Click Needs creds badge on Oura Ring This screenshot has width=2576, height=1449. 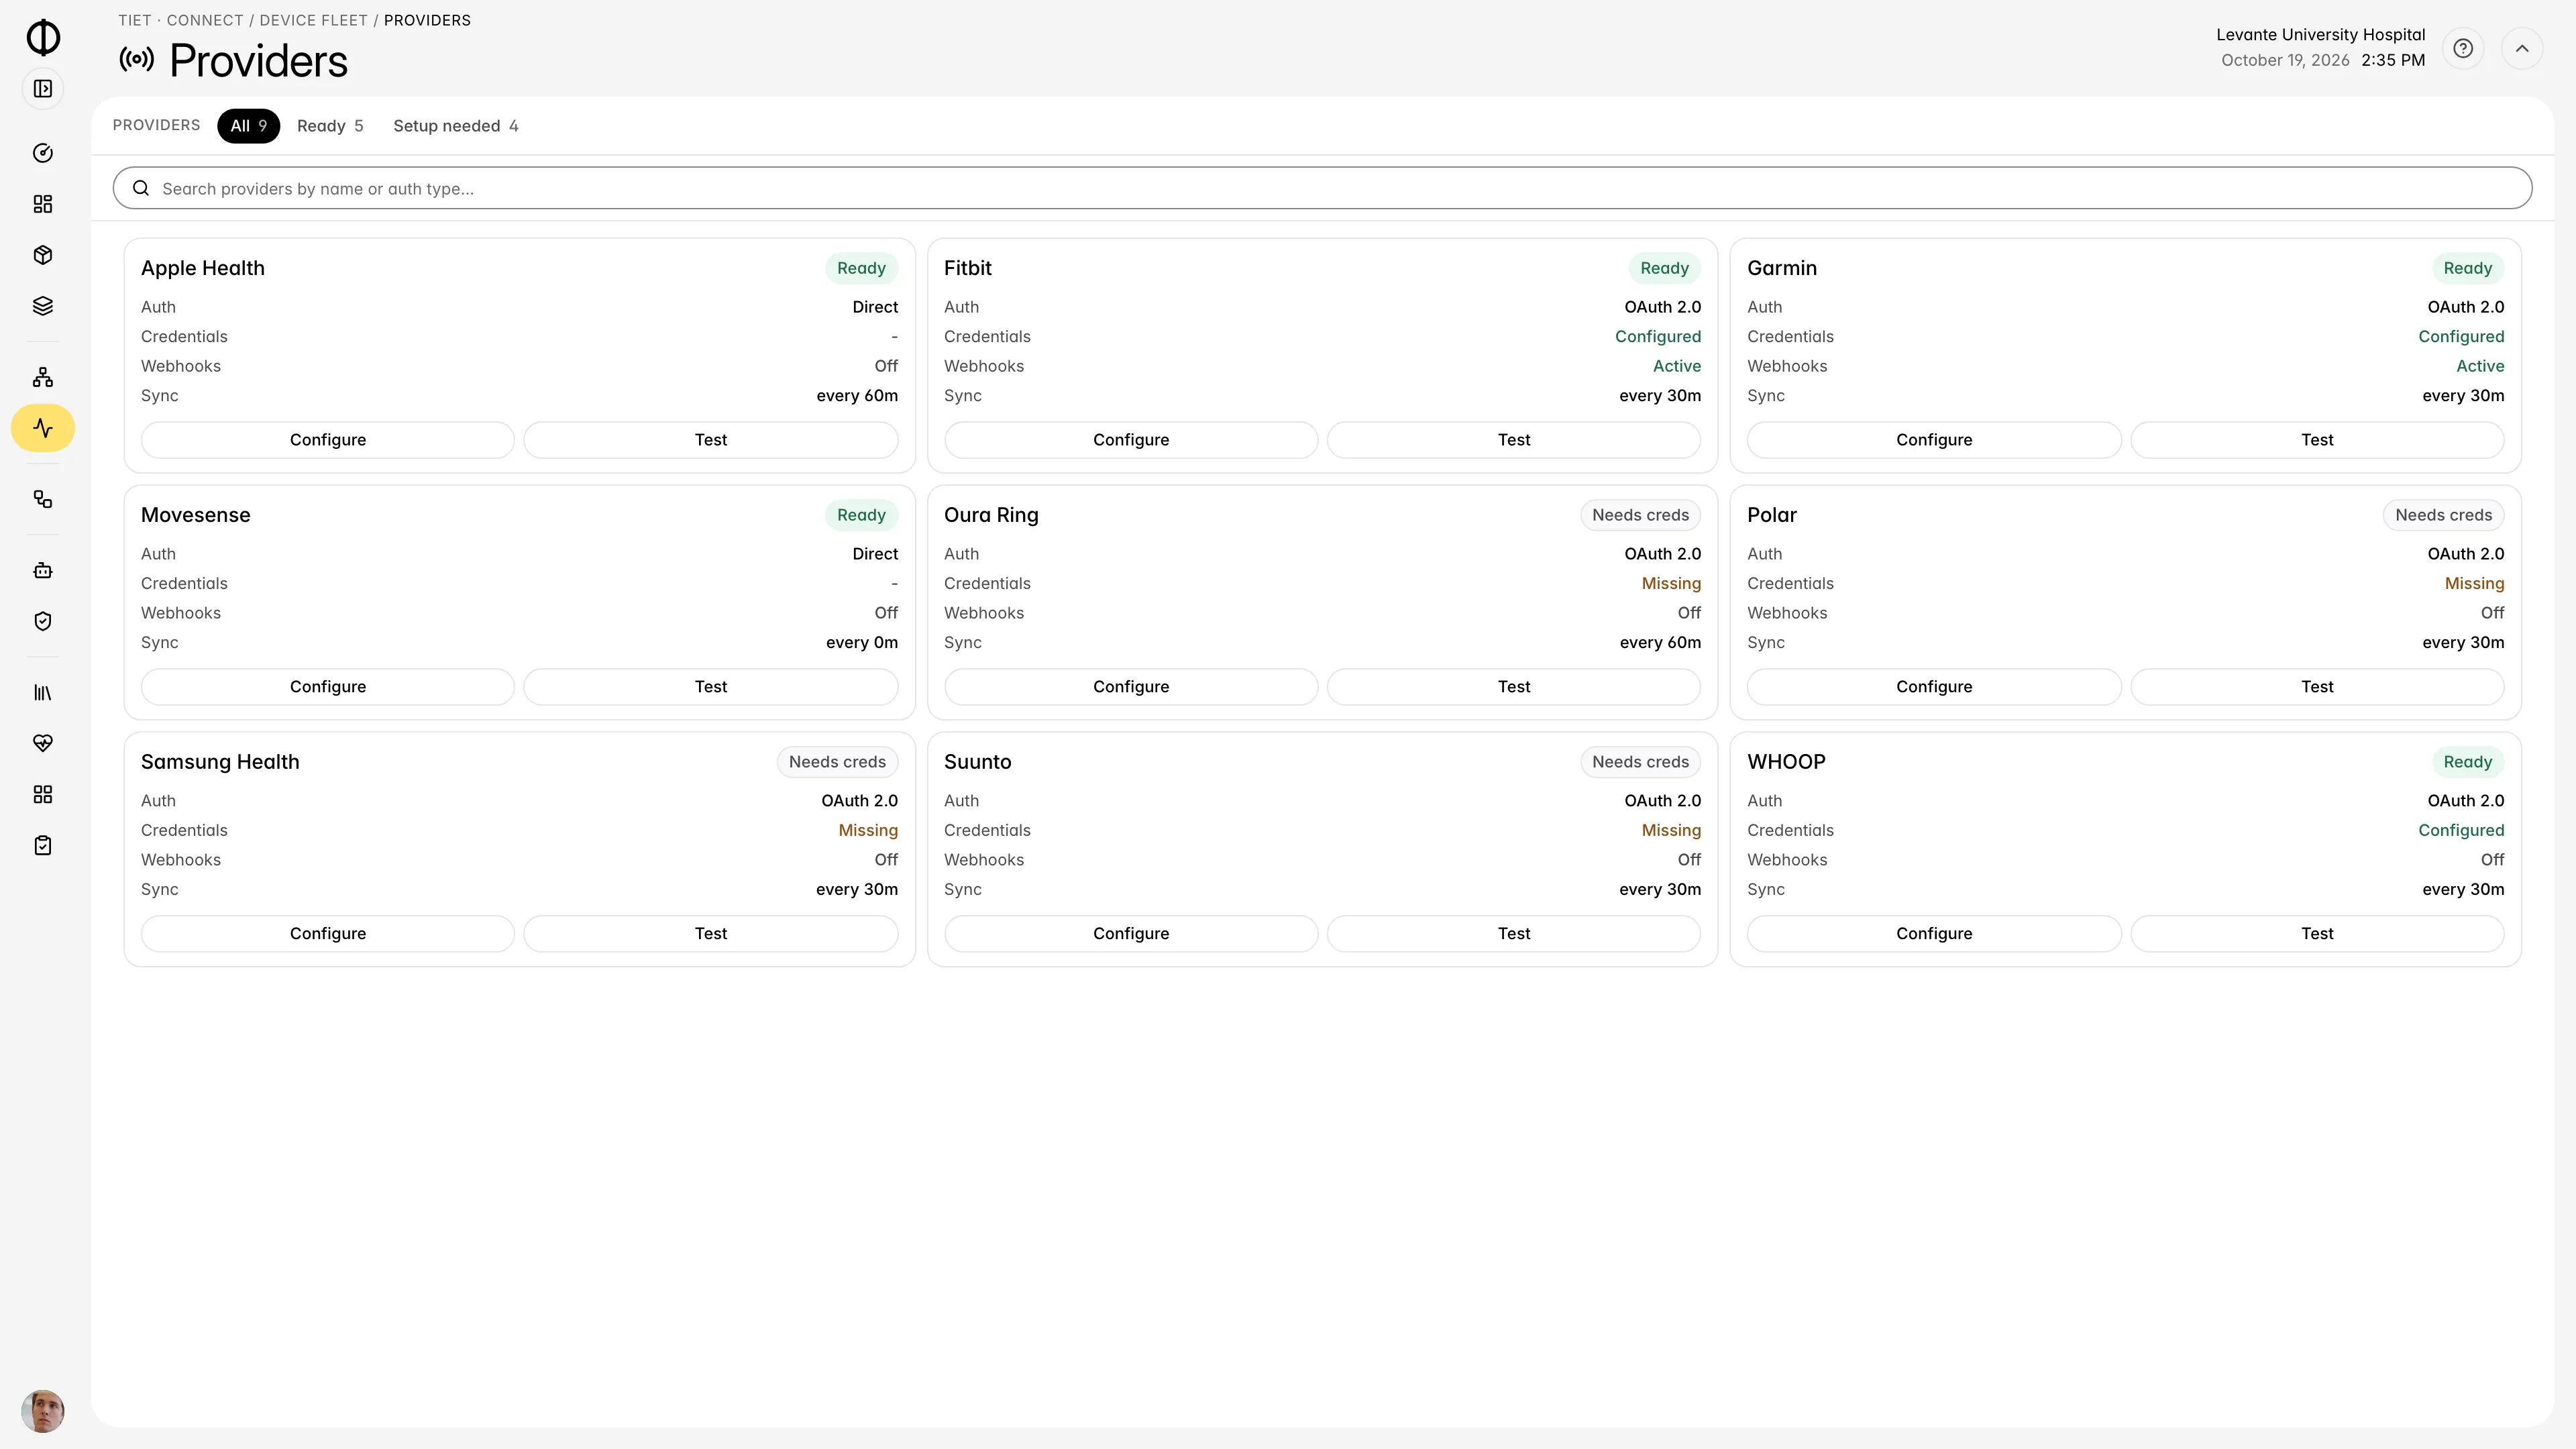tap(1640, 515)
